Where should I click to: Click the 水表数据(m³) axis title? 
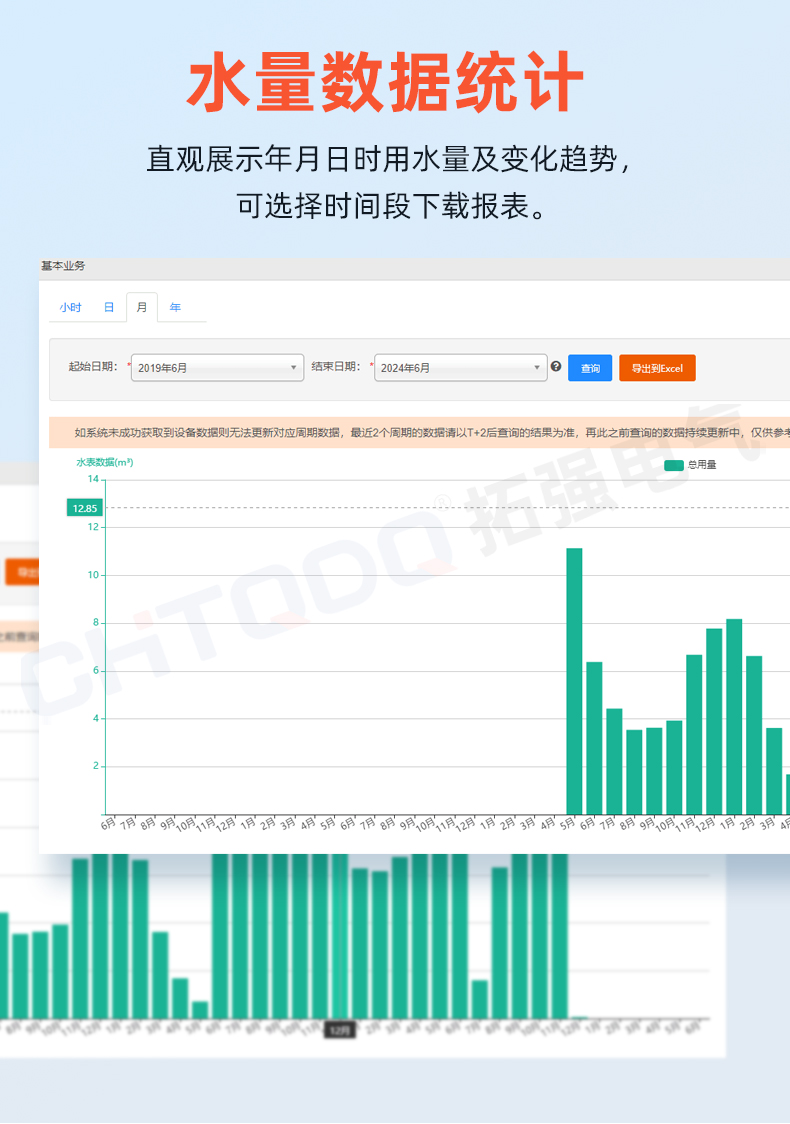[105, 462]
